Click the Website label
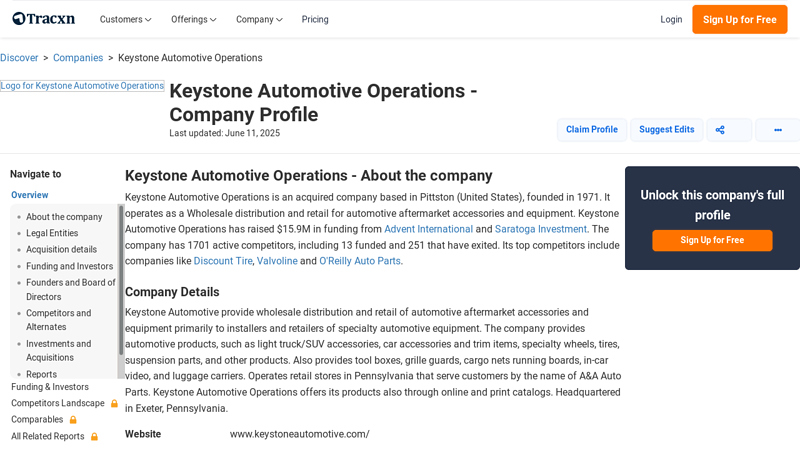The image size is (800, 450). click(143, 434)
